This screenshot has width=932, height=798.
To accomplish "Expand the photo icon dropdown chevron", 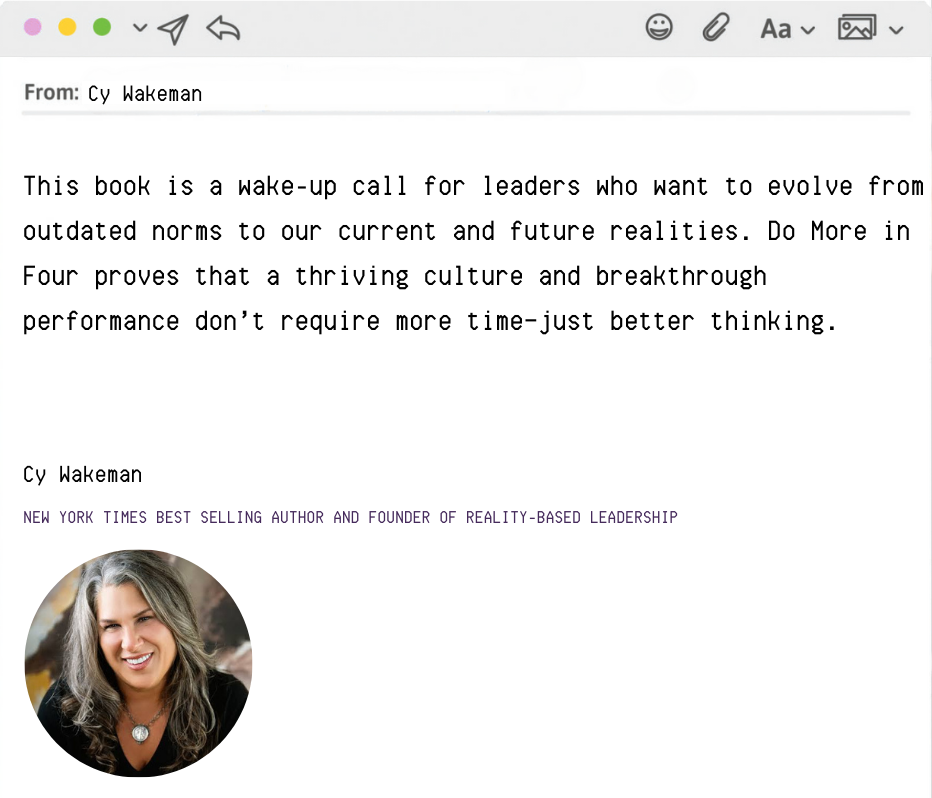I will [896, 30].
